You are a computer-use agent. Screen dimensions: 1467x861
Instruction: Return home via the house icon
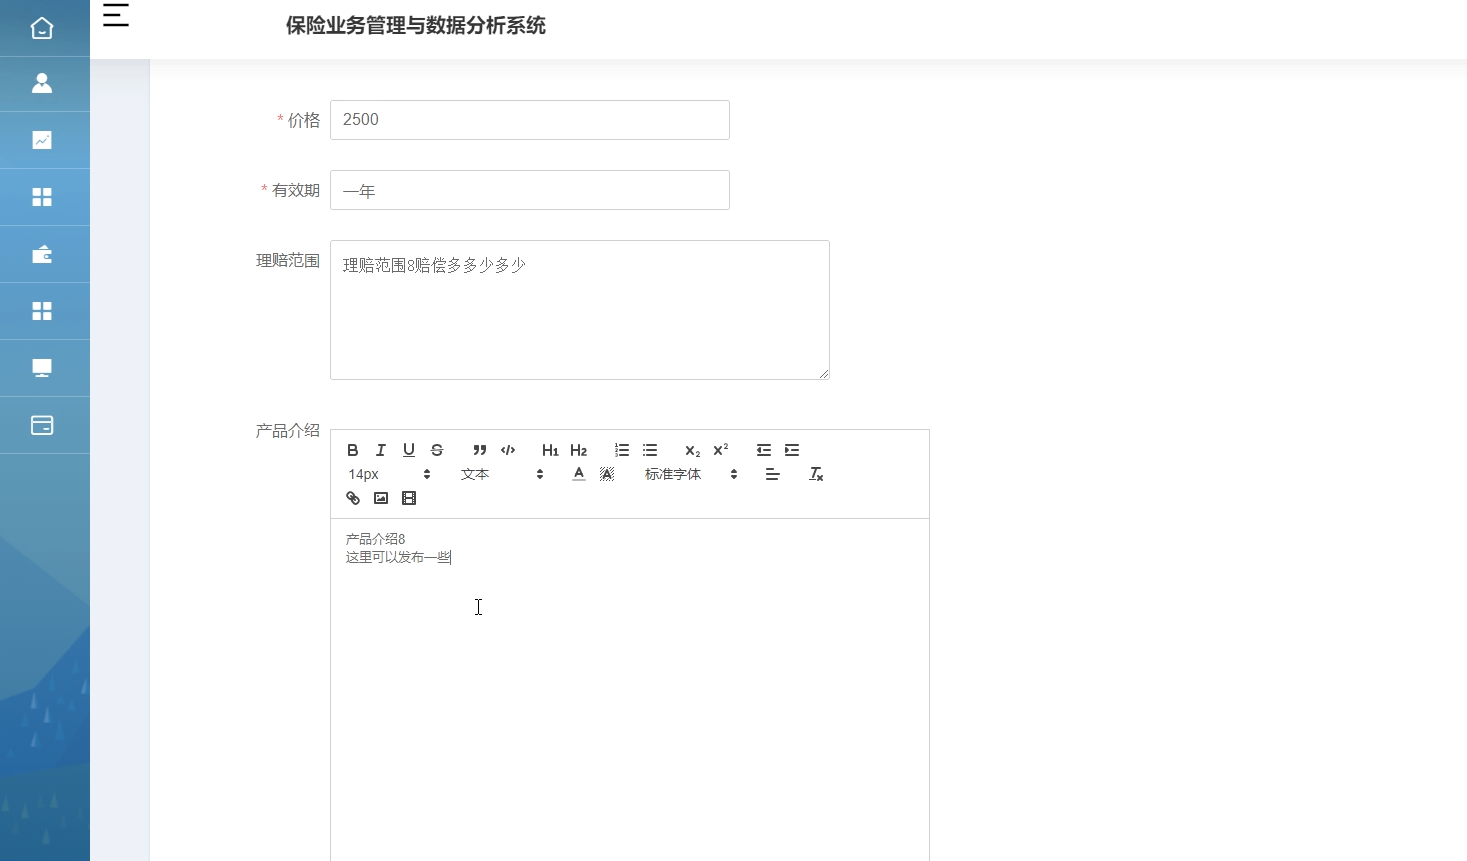point(42,28)
